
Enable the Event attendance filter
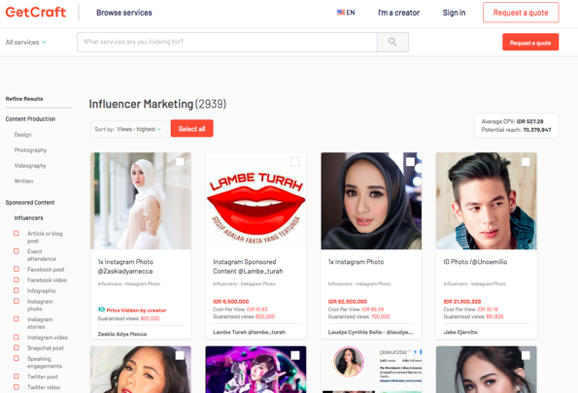click(x=16, y=251)
